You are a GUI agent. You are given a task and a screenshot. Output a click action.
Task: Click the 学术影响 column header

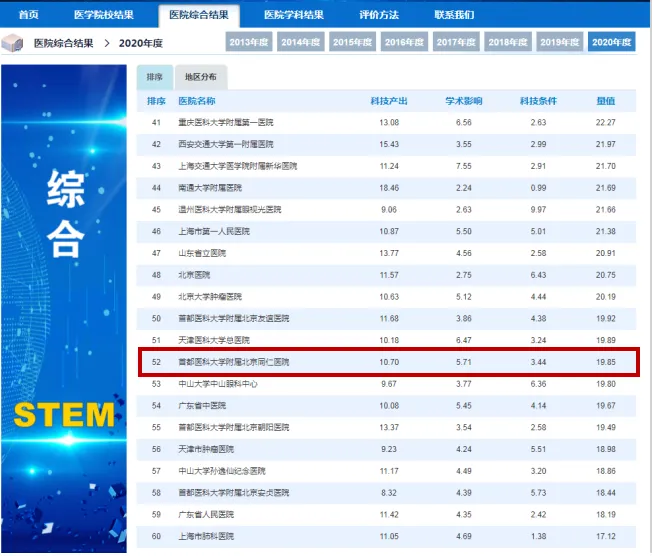[x=464, y=101]
